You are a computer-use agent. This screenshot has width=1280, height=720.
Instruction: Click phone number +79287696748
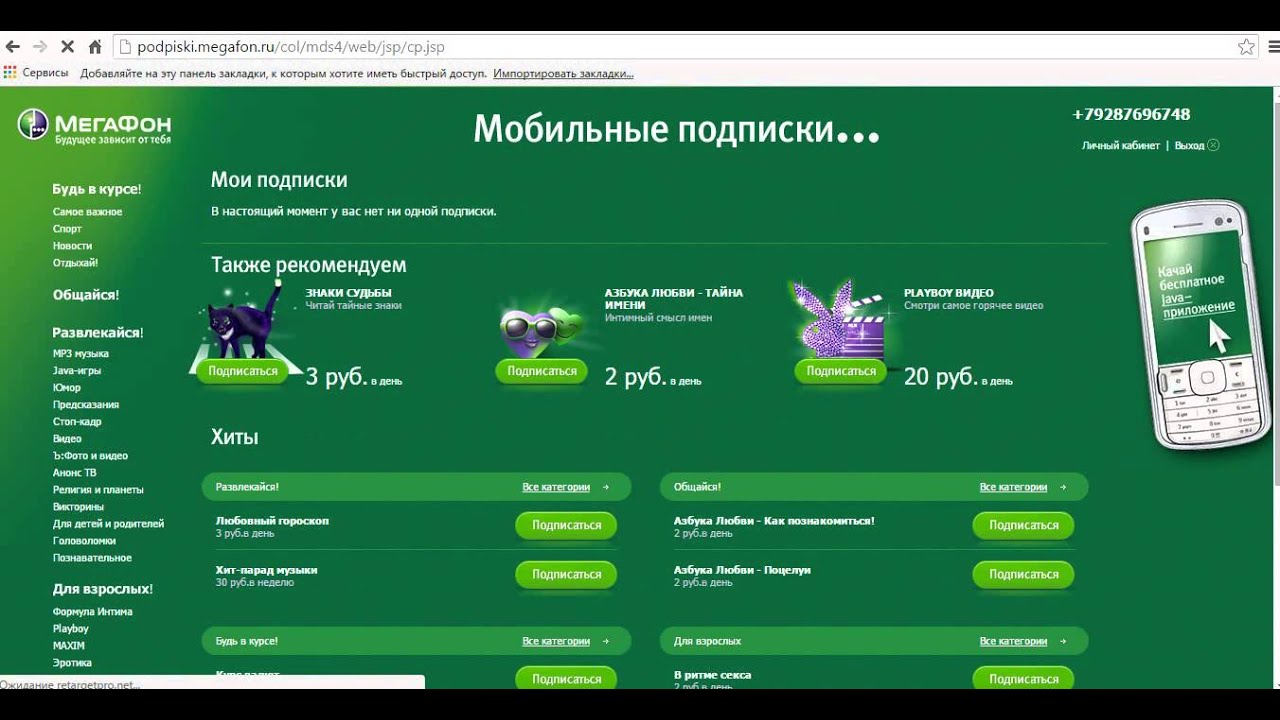pyautogui.click(x=1131, y=114)
